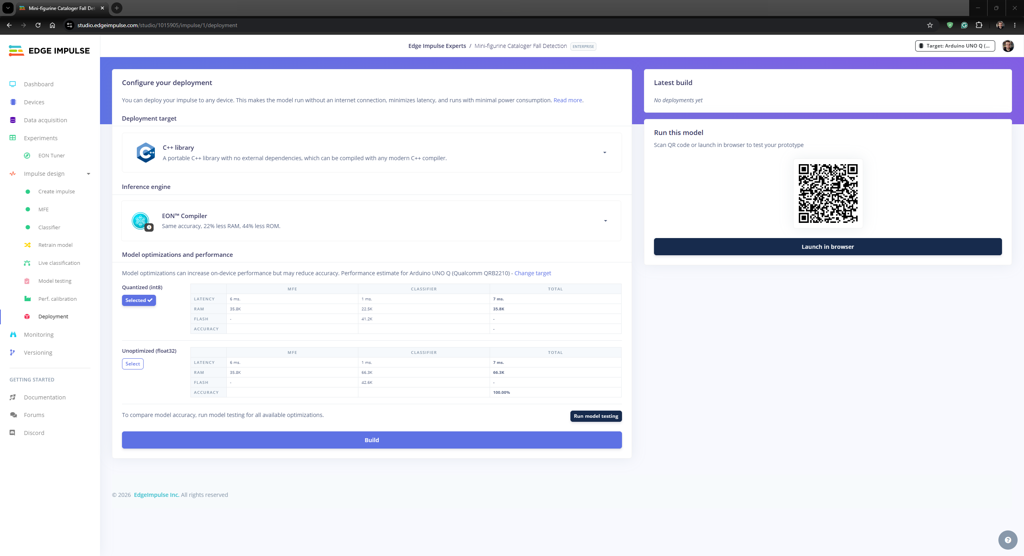Screen dimensions: 1024x556
Task: Open the browser tab search dropdown
Action: 8,8
